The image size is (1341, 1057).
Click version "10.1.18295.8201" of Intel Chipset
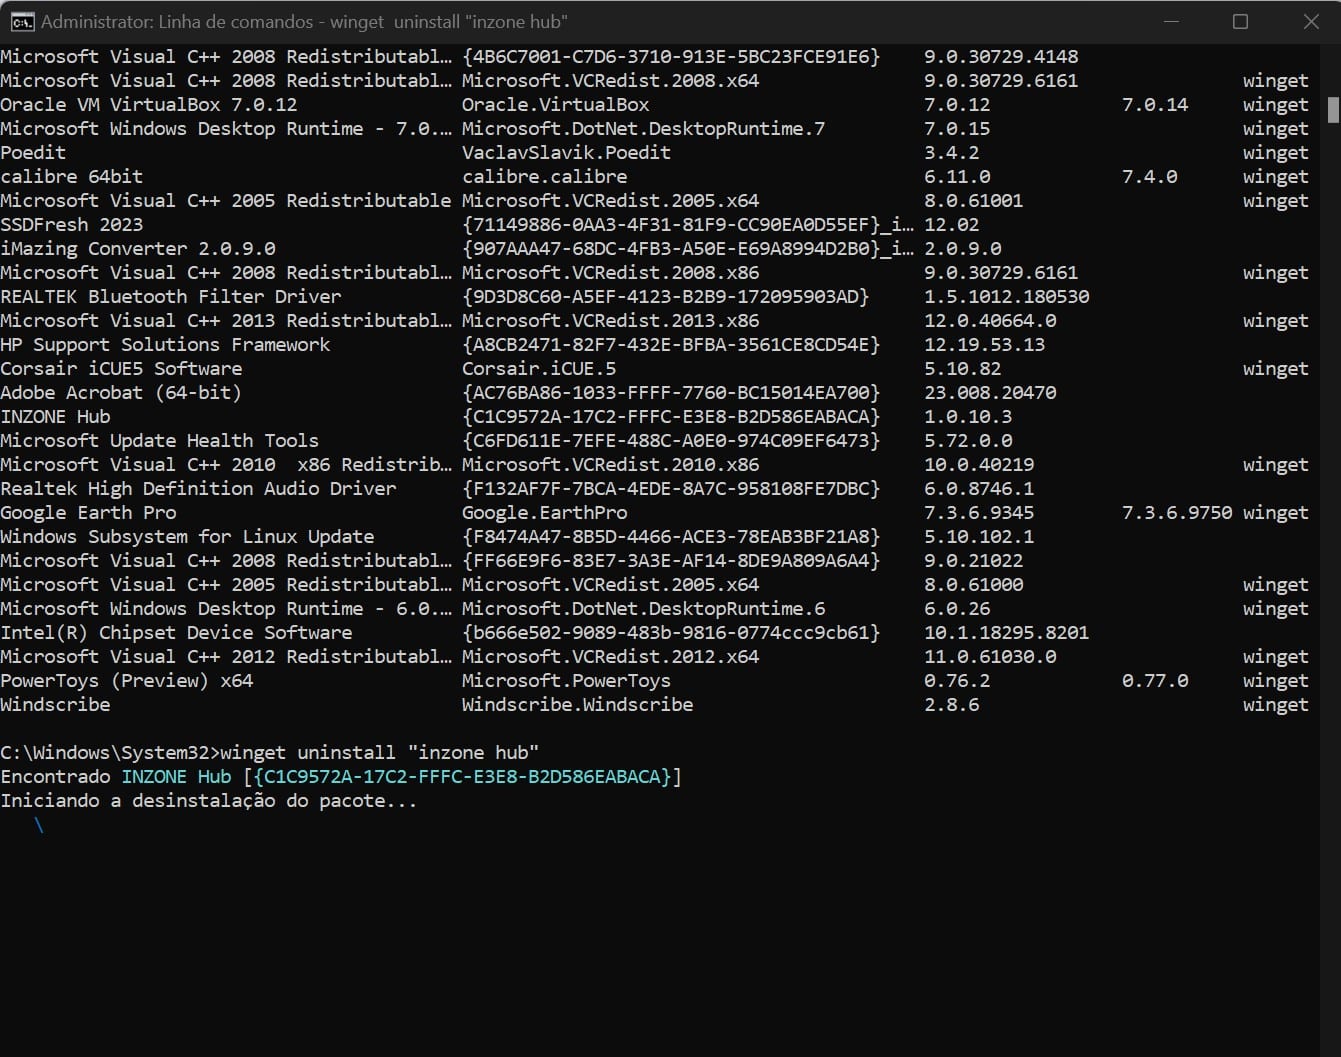point(1006,632)
